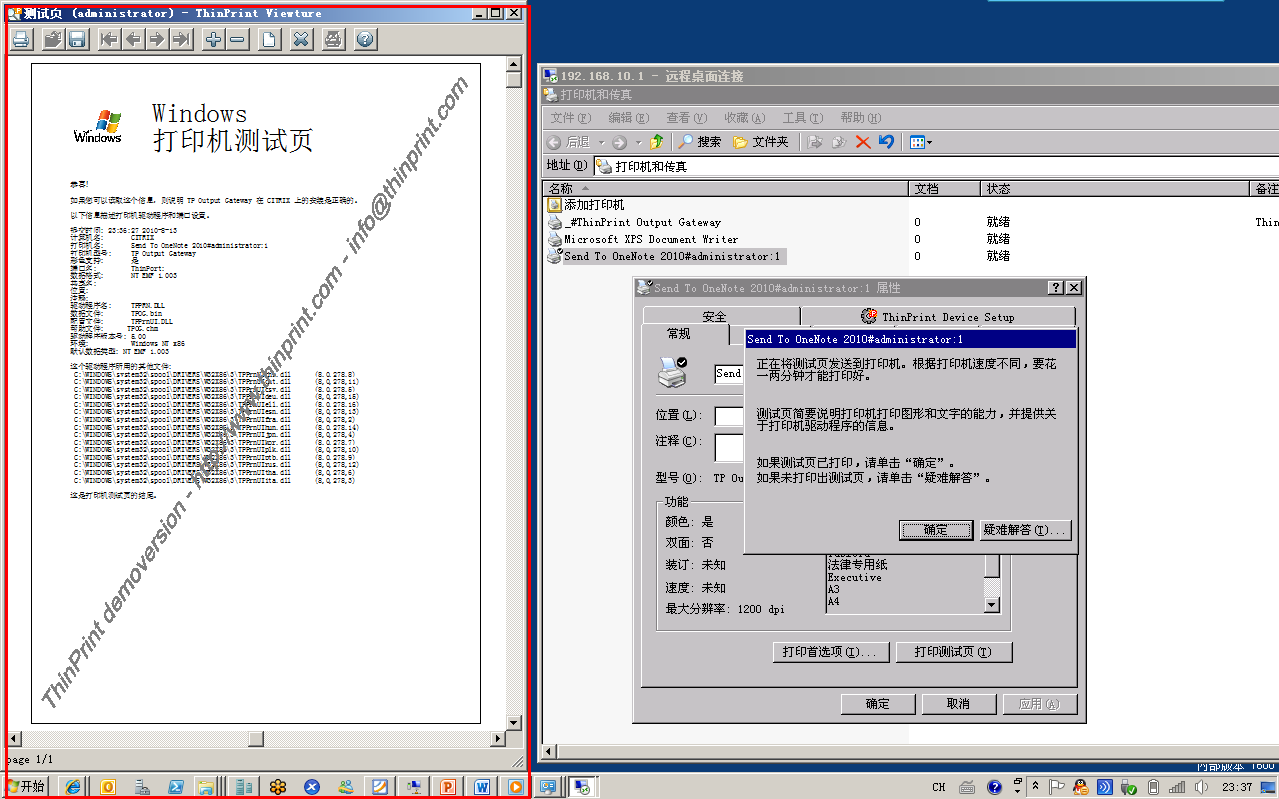Show hidden tray icons with the chevron
Viewport: 1279px width, 799px height.
[x=1035, y=787]
